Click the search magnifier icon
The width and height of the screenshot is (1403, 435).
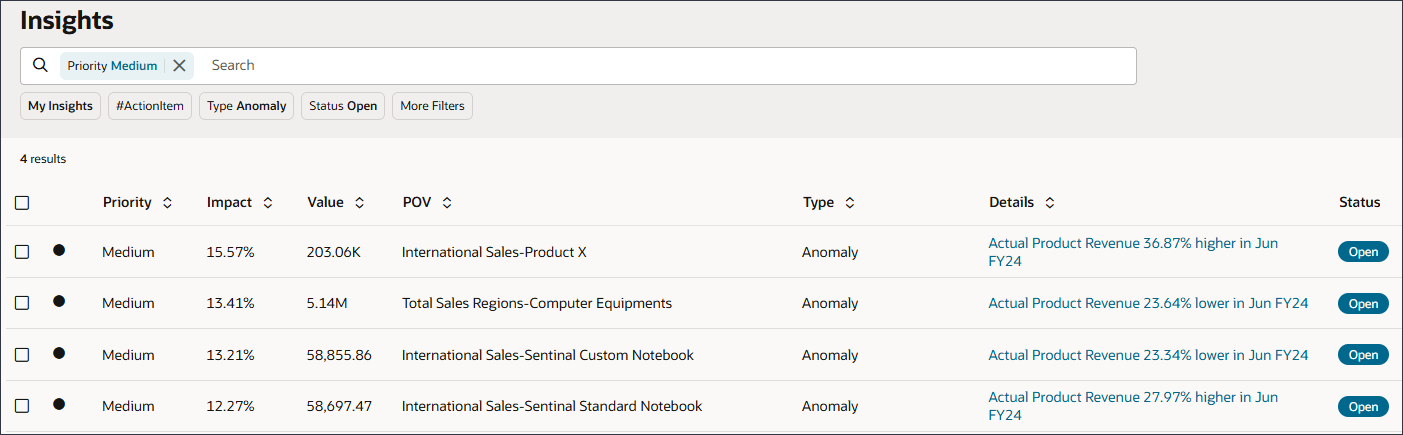tap(40, 65)
